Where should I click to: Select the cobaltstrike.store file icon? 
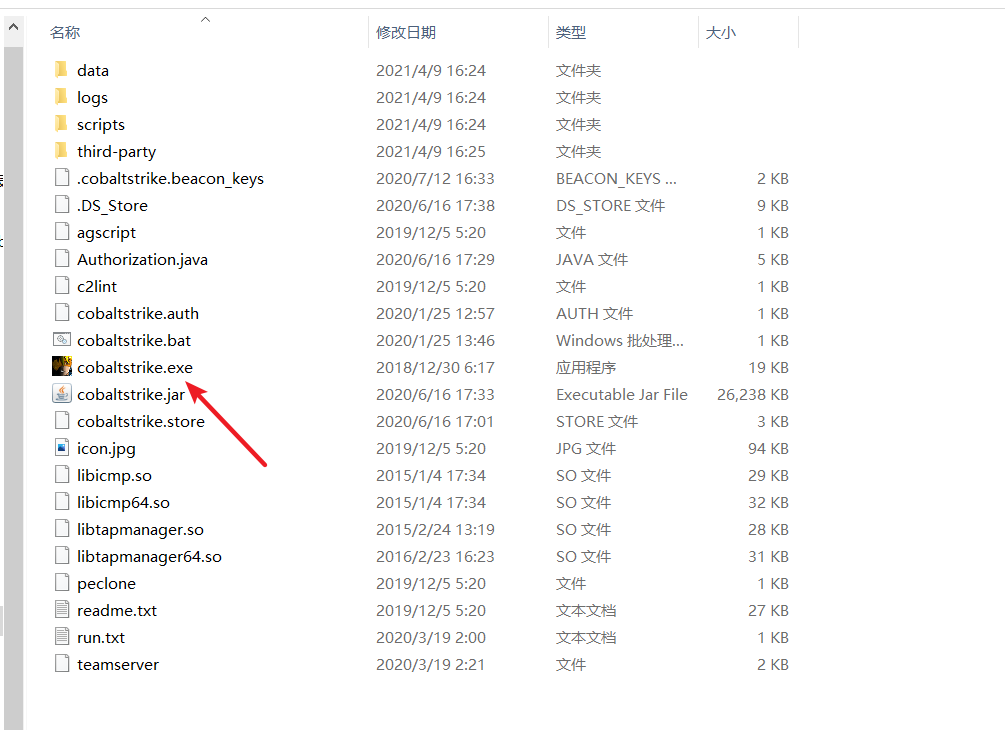point(62,420)
